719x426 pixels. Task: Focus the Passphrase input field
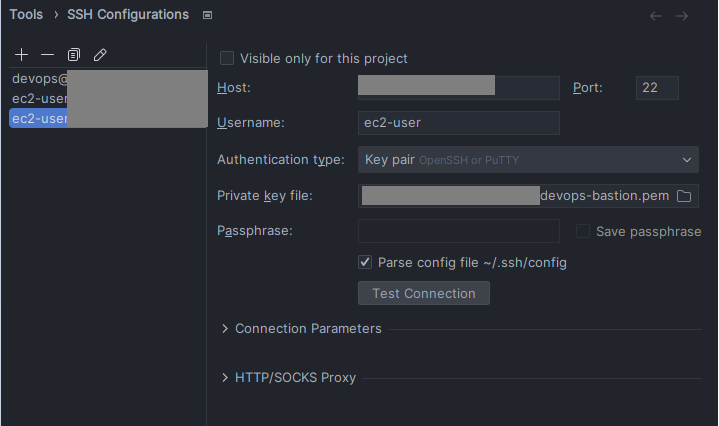point(459,231)
